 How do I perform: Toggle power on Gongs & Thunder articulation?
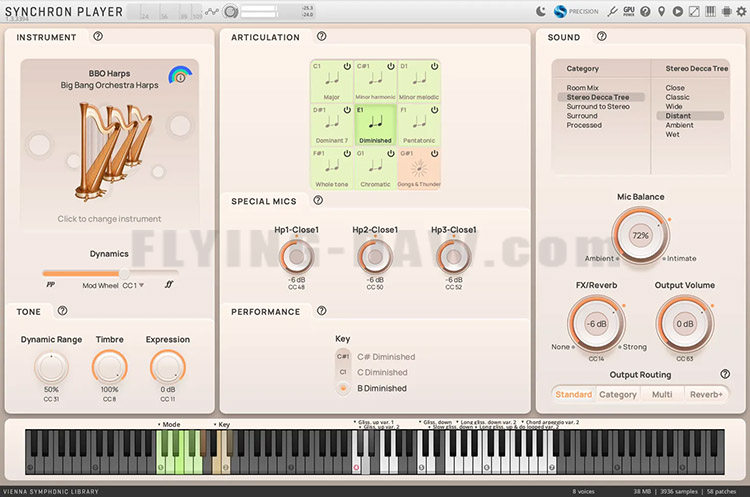point(434,154)
